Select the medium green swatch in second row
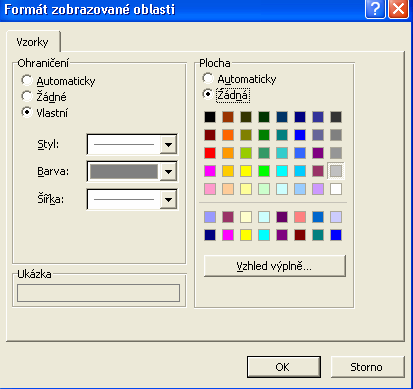Viewport: 413px width, 389px height. pos(264,135)
